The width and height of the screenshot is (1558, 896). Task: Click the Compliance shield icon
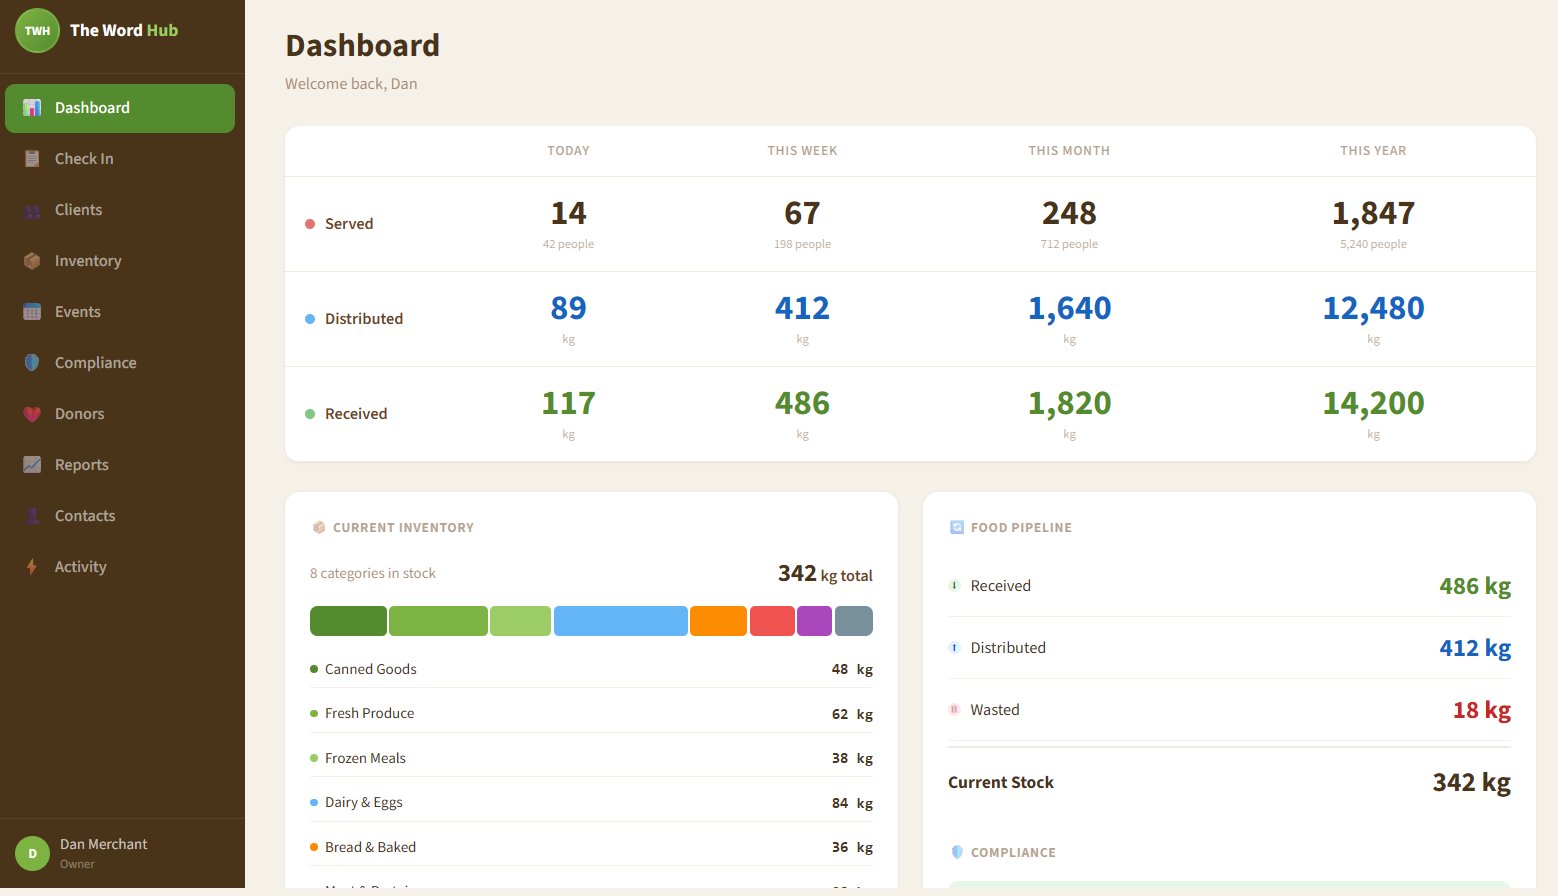[33, 362]
